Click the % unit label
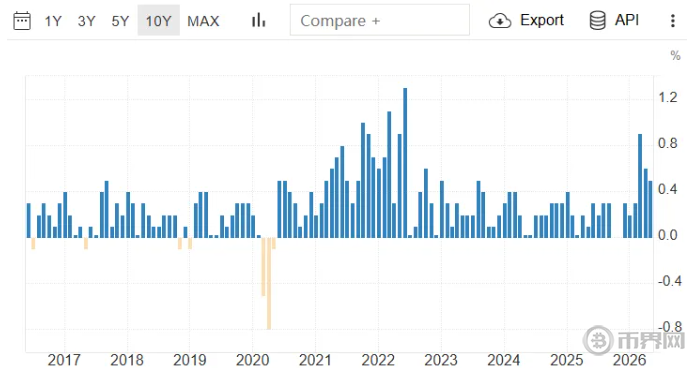The height and width of the screenshot is (368, 696). pos(675,56)
